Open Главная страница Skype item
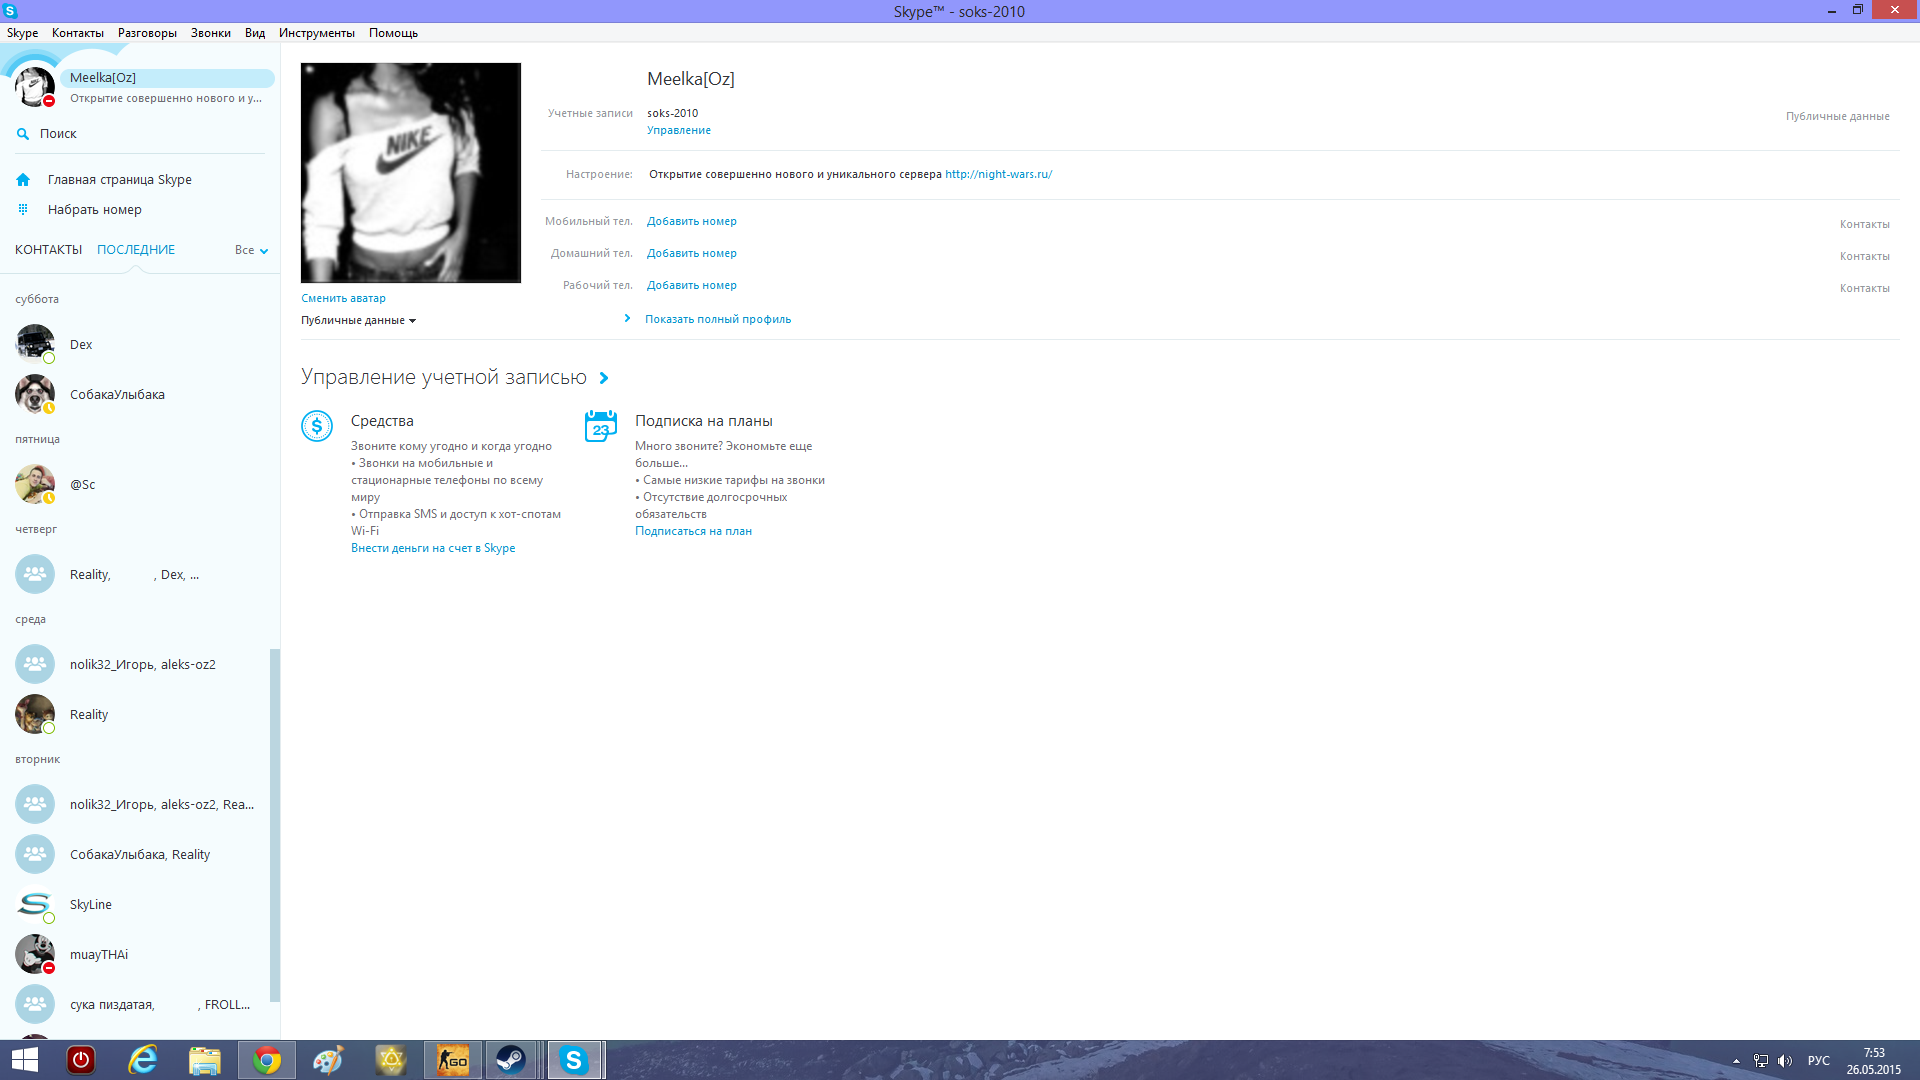Screen dimensions: 1920x1080 (120, 180)
